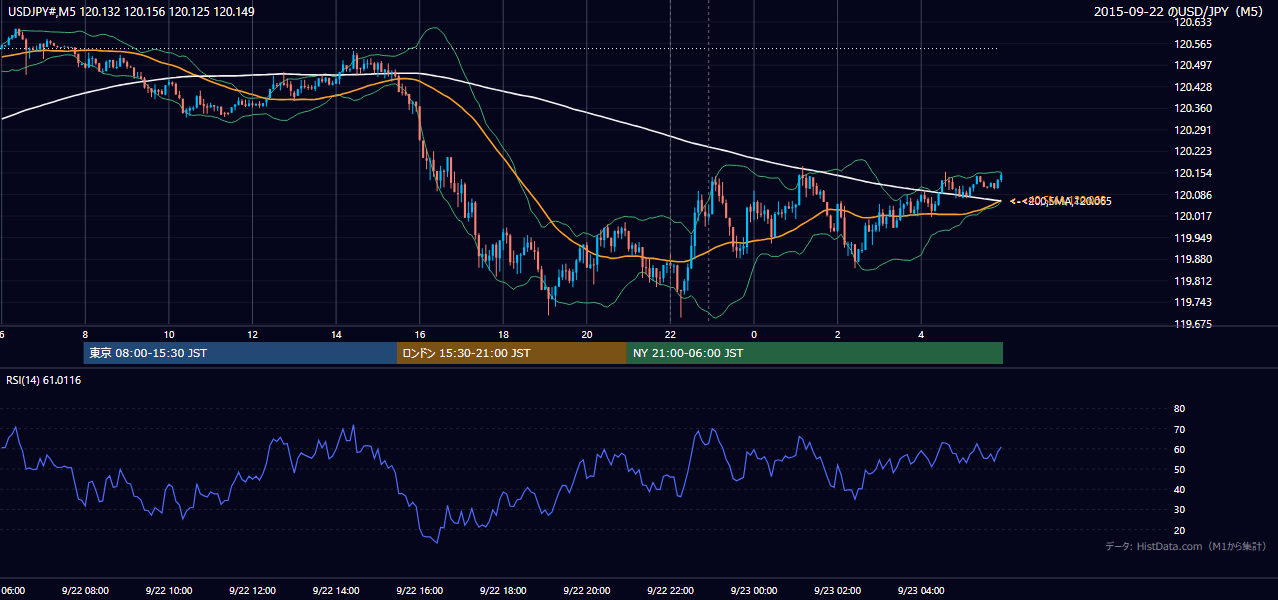1278x600 pixels.
Task: Click the bottom date label 9/22 08:00
Action: [84, 591]
